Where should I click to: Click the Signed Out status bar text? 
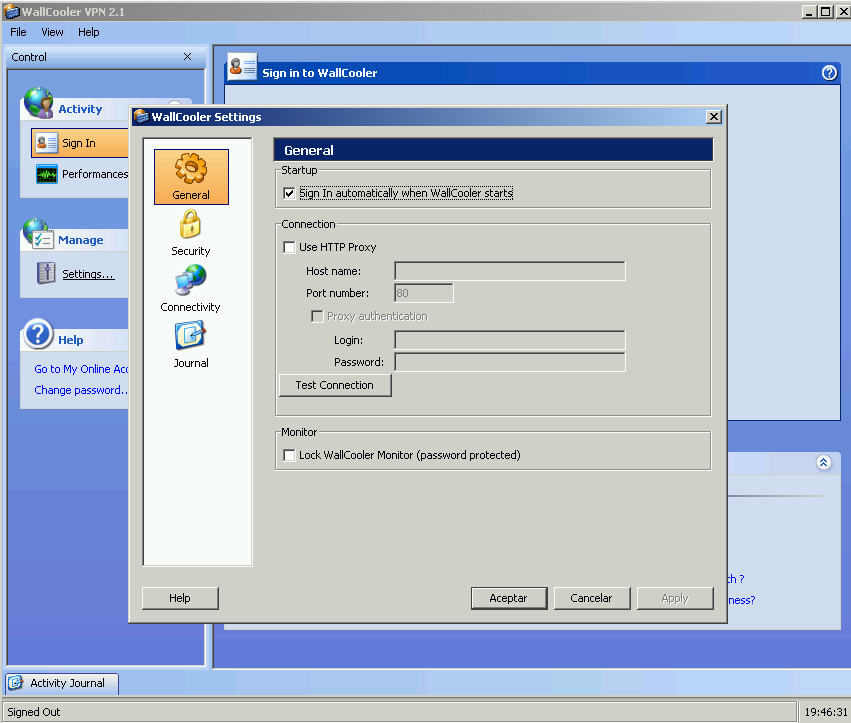tap(34, 712)
